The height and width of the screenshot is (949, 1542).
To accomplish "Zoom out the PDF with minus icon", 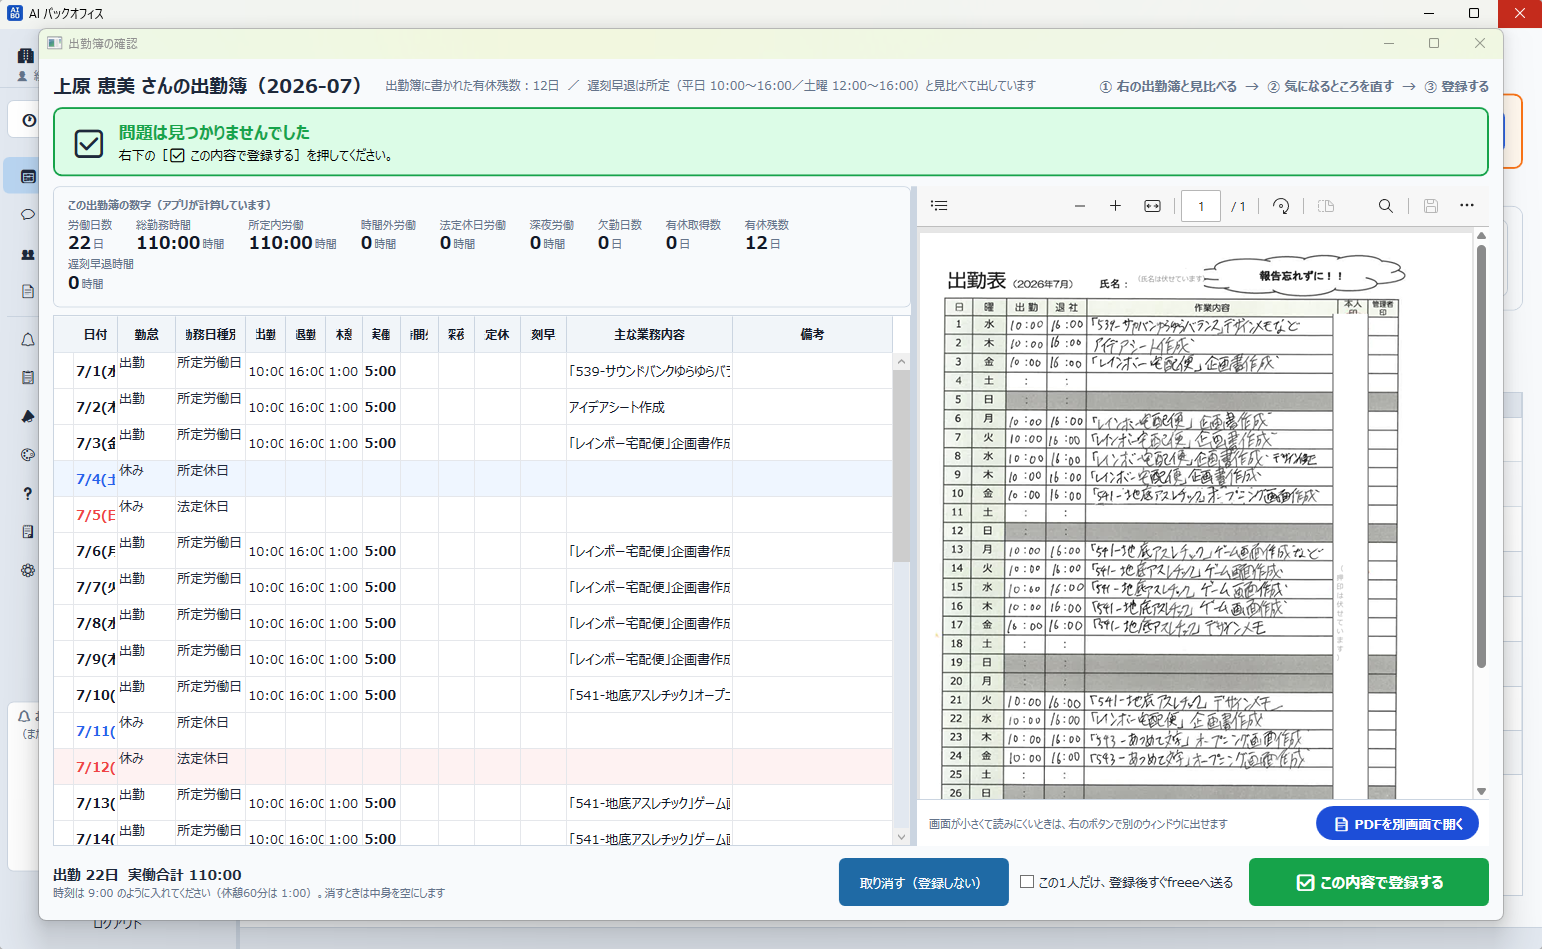I will (x=1080, y=206).
